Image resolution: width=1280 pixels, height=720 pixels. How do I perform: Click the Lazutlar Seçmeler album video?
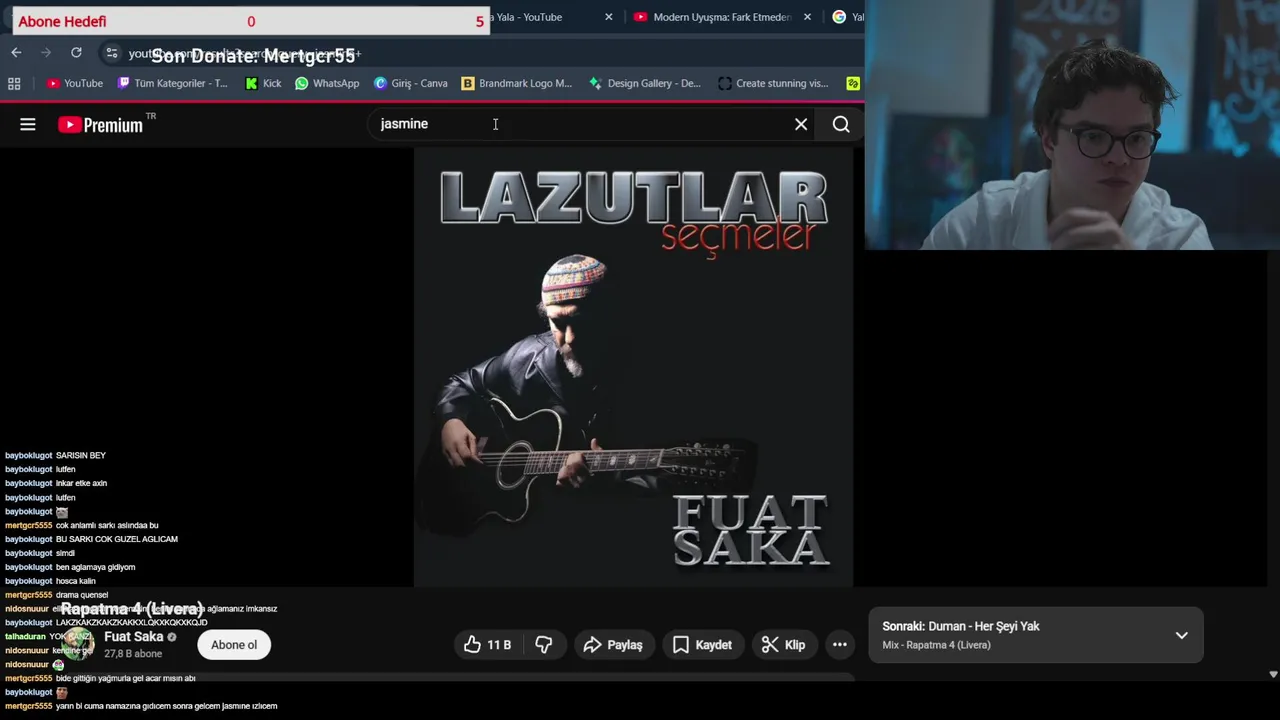click(x=633, y=367)
